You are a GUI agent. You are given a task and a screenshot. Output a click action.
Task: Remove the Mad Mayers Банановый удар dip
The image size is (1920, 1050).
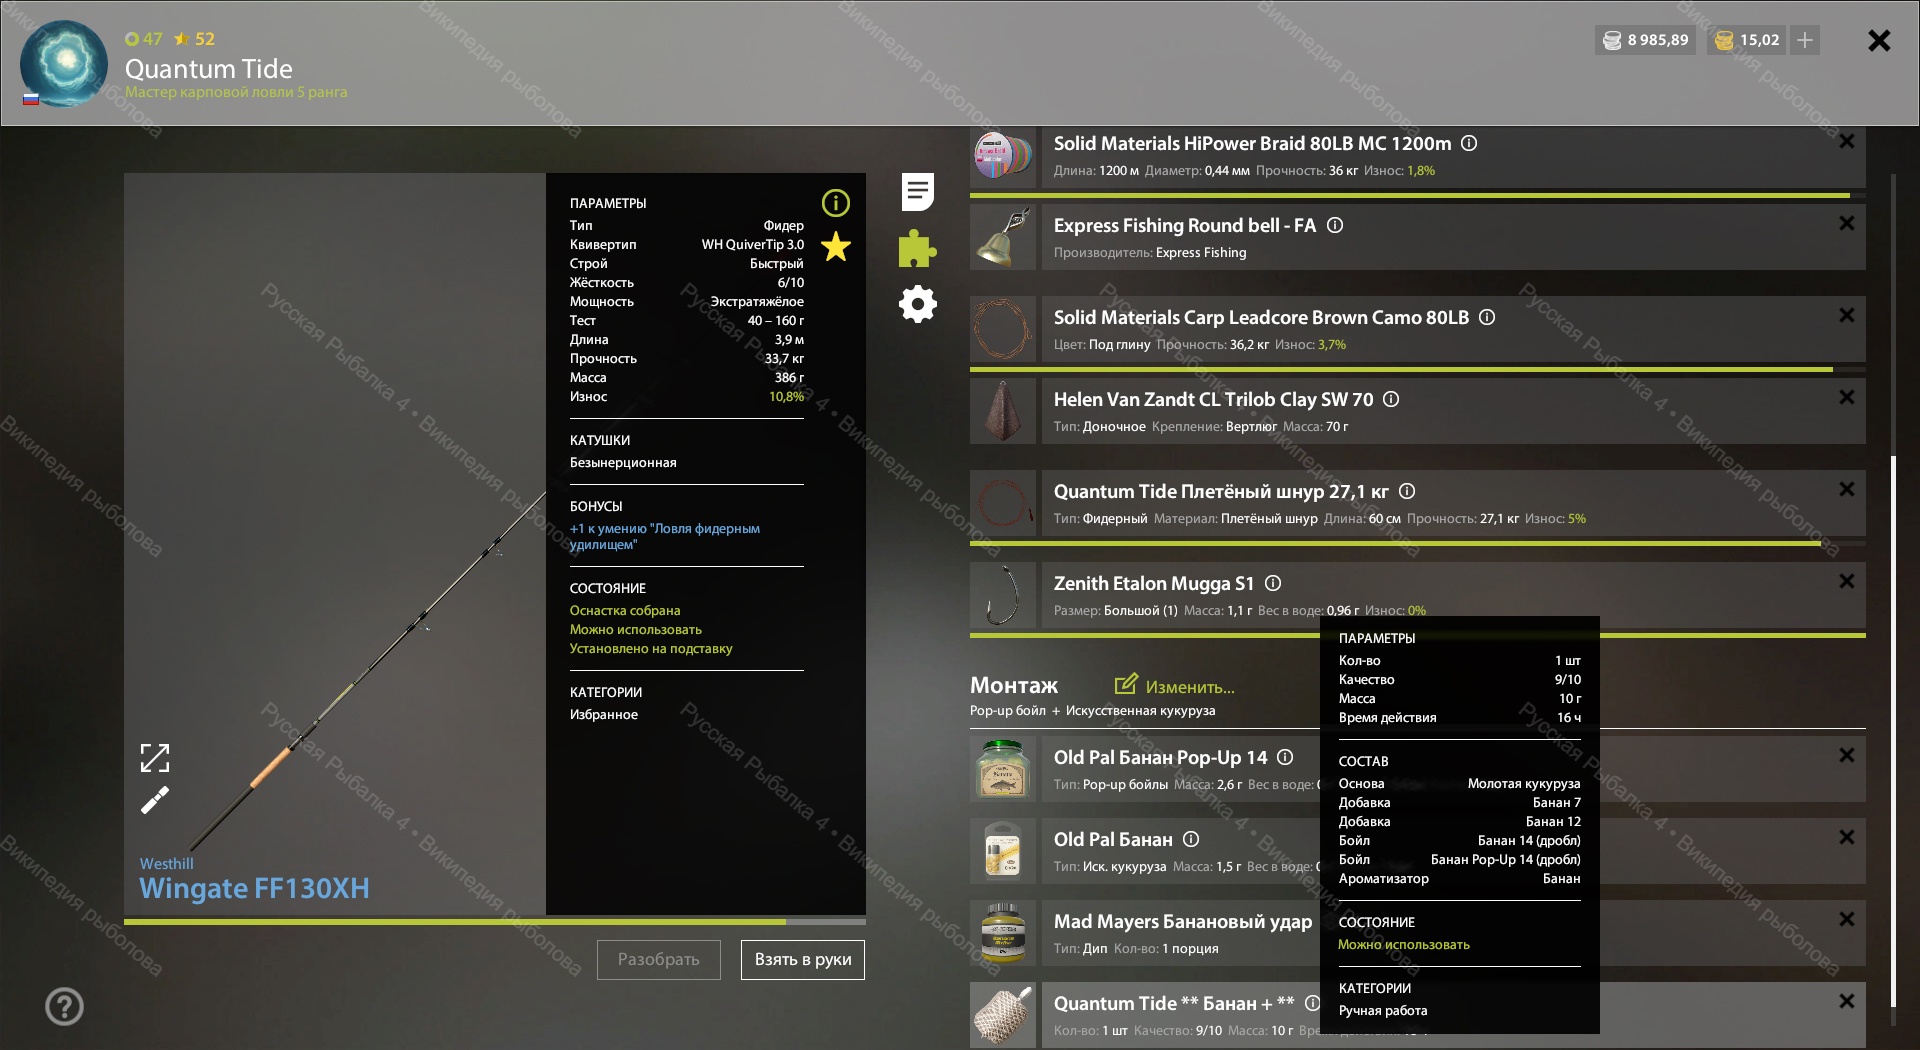click(x=1847, y=920)
